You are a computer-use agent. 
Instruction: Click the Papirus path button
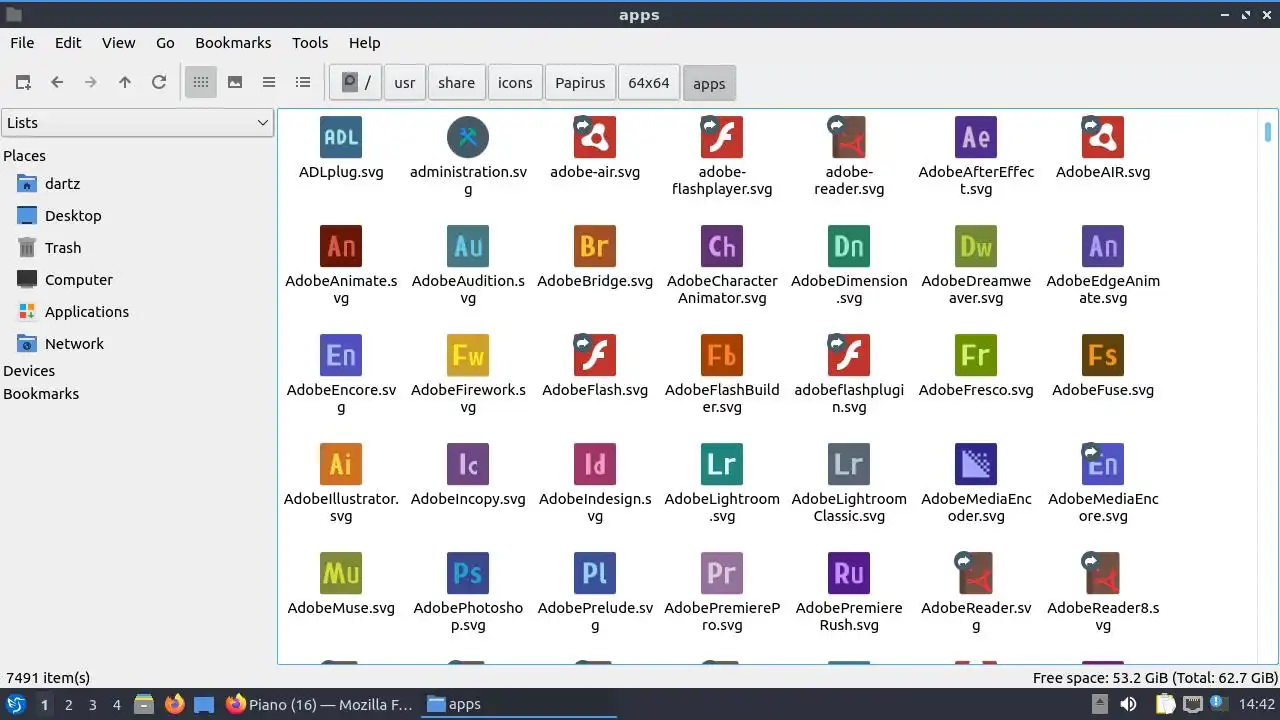tap(580, 83)
